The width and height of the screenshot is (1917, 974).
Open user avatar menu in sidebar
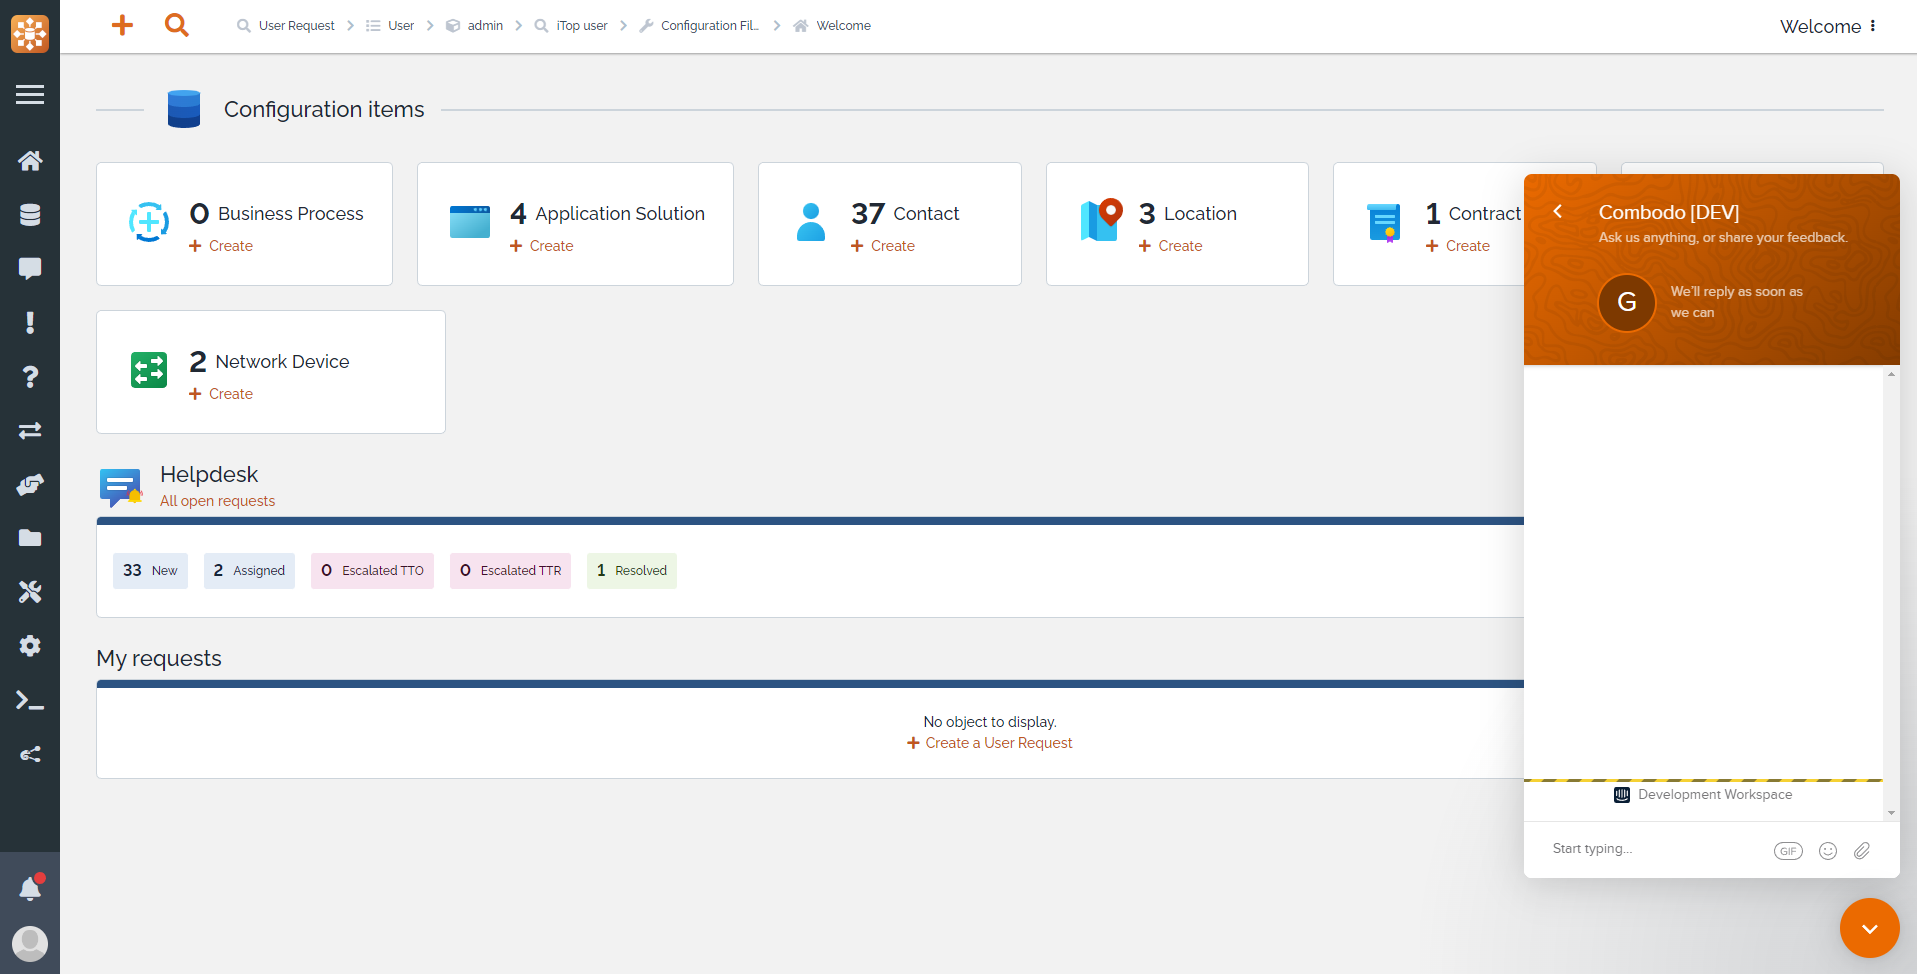tap(30, 942)
